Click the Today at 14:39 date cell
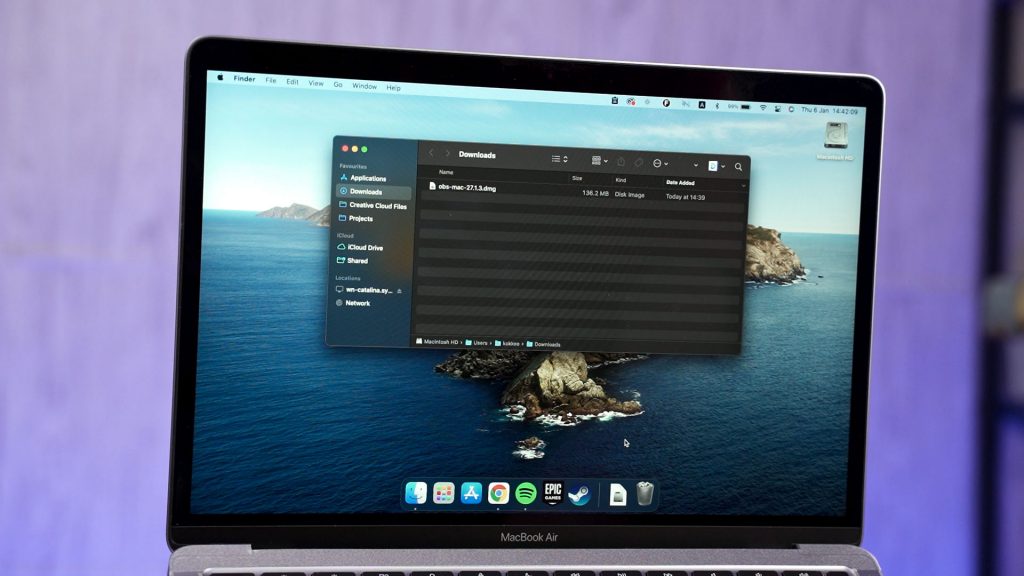 [x=685, y=197]
